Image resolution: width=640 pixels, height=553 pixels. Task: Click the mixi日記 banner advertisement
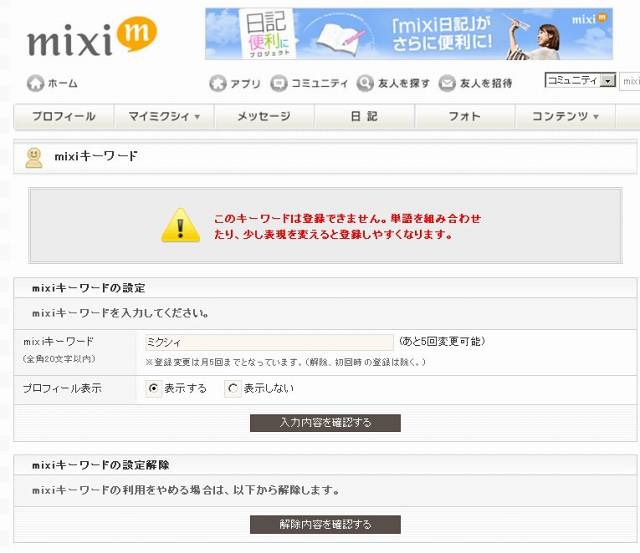409,34
